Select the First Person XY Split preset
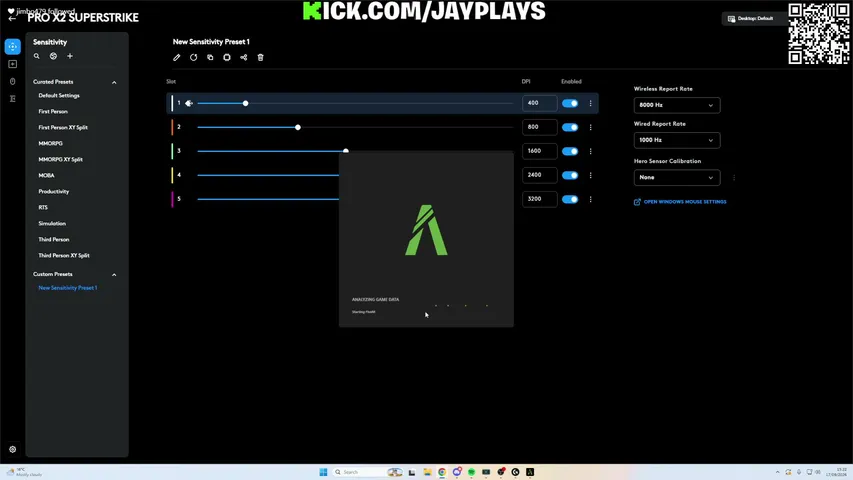Image resolution: width=853 pixels, height=480 pixels. (63, 127)
